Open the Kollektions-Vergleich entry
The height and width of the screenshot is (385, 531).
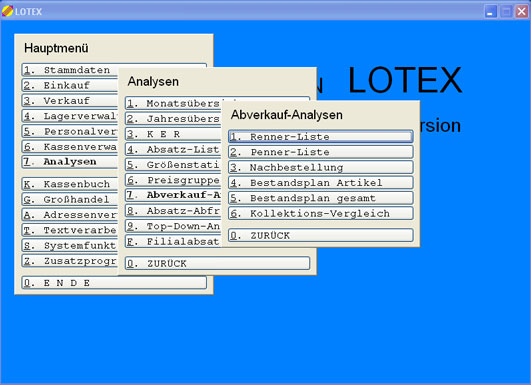(321, 213)
